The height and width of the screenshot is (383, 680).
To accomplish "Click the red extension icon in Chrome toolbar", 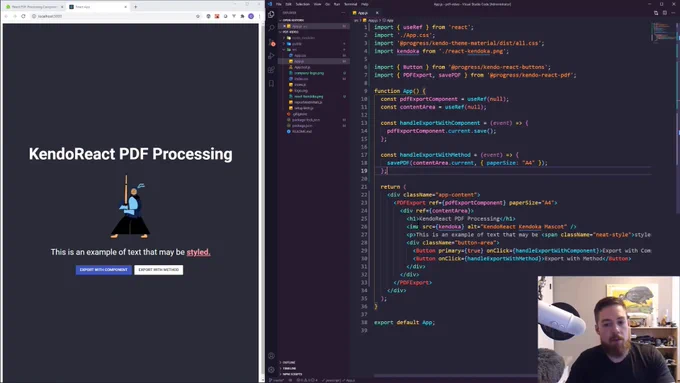I will pyautogui.click(x=217, y=16).
